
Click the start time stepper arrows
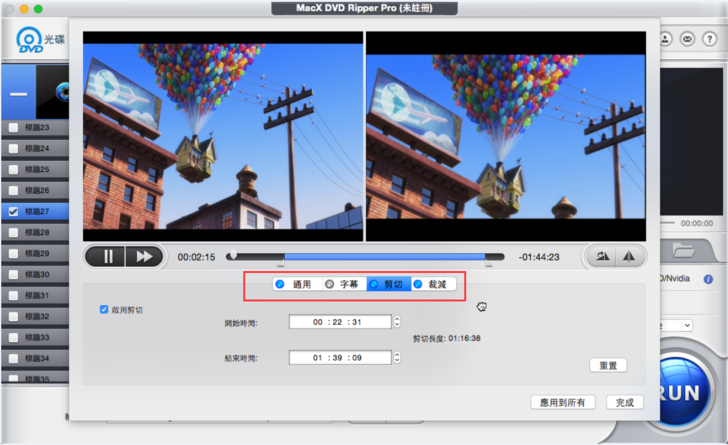point(397,321)
